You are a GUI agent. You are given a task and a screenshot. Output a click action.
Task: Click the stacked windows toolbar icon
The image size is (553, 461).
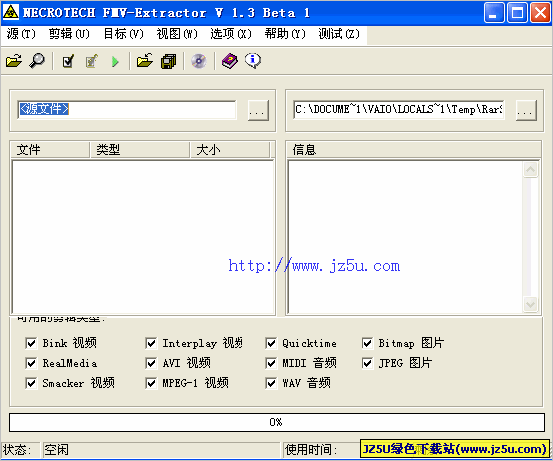(x=169, y=61)
